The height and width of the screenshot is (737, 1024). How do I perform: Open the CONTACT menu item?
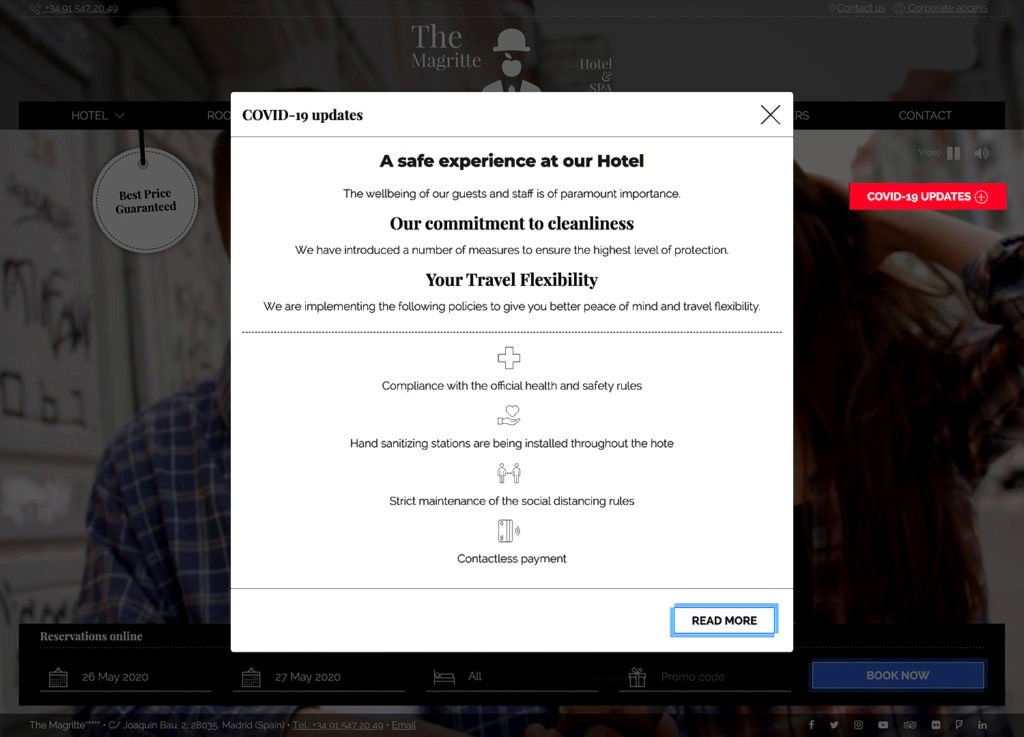point(925,116)
